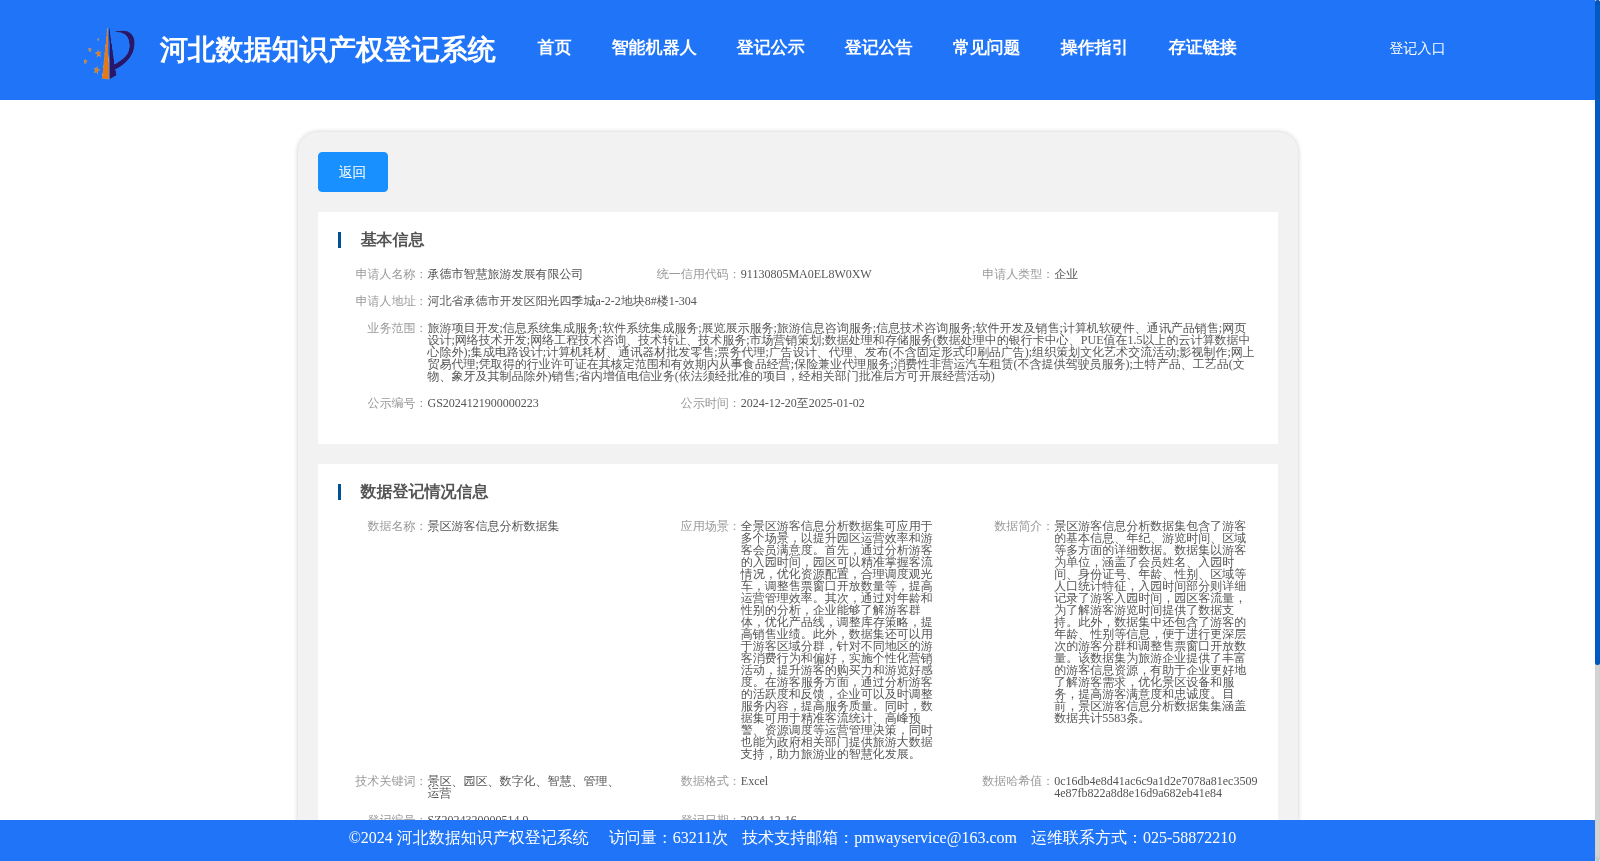Select applicant name 承德市智慧旅游发展有限公司
This screenshot has height=861, width=1600.
point(505,274)
